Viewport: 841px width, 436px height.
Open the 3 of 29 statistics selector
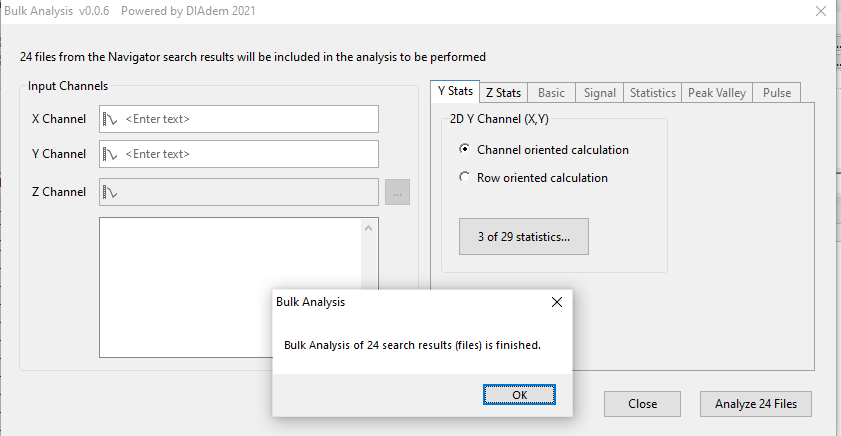tap(524, 237)
